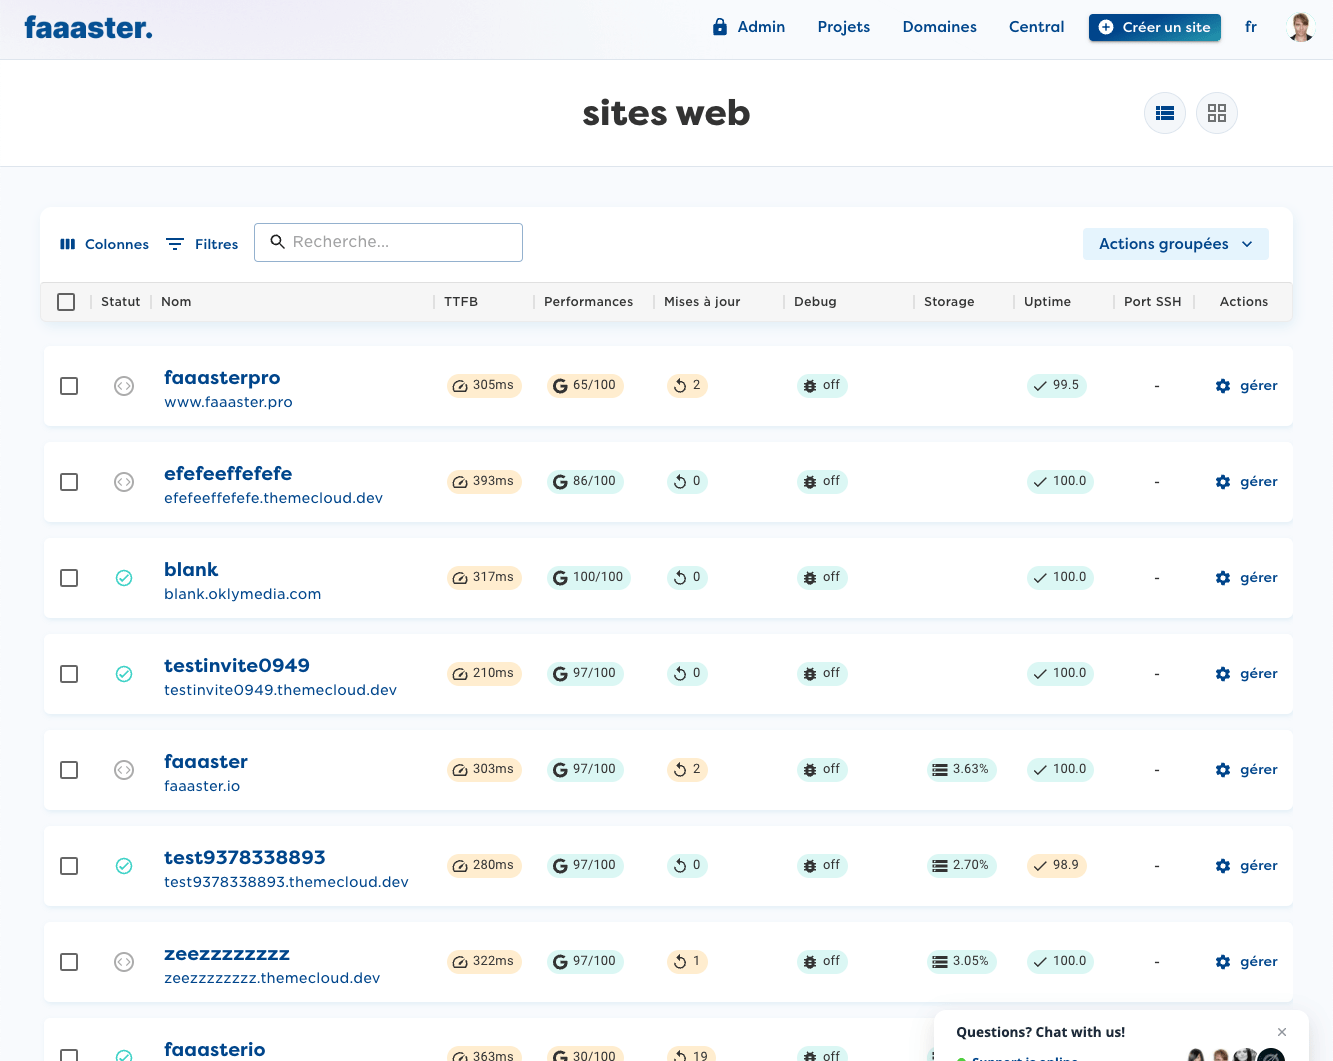
Task: Switch to list view icon
Action: (x=1165, y=113)
